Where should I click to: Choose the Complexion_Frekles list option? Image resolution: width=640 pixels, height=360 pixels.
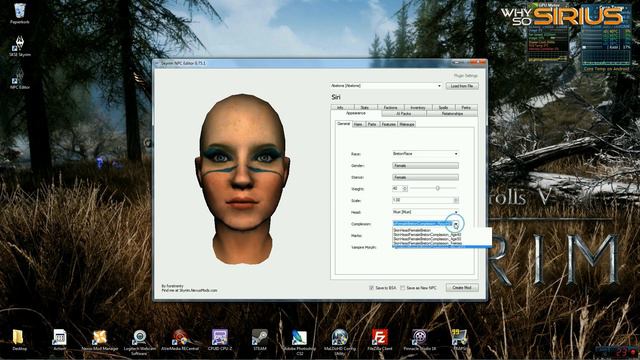pos(427,243)
